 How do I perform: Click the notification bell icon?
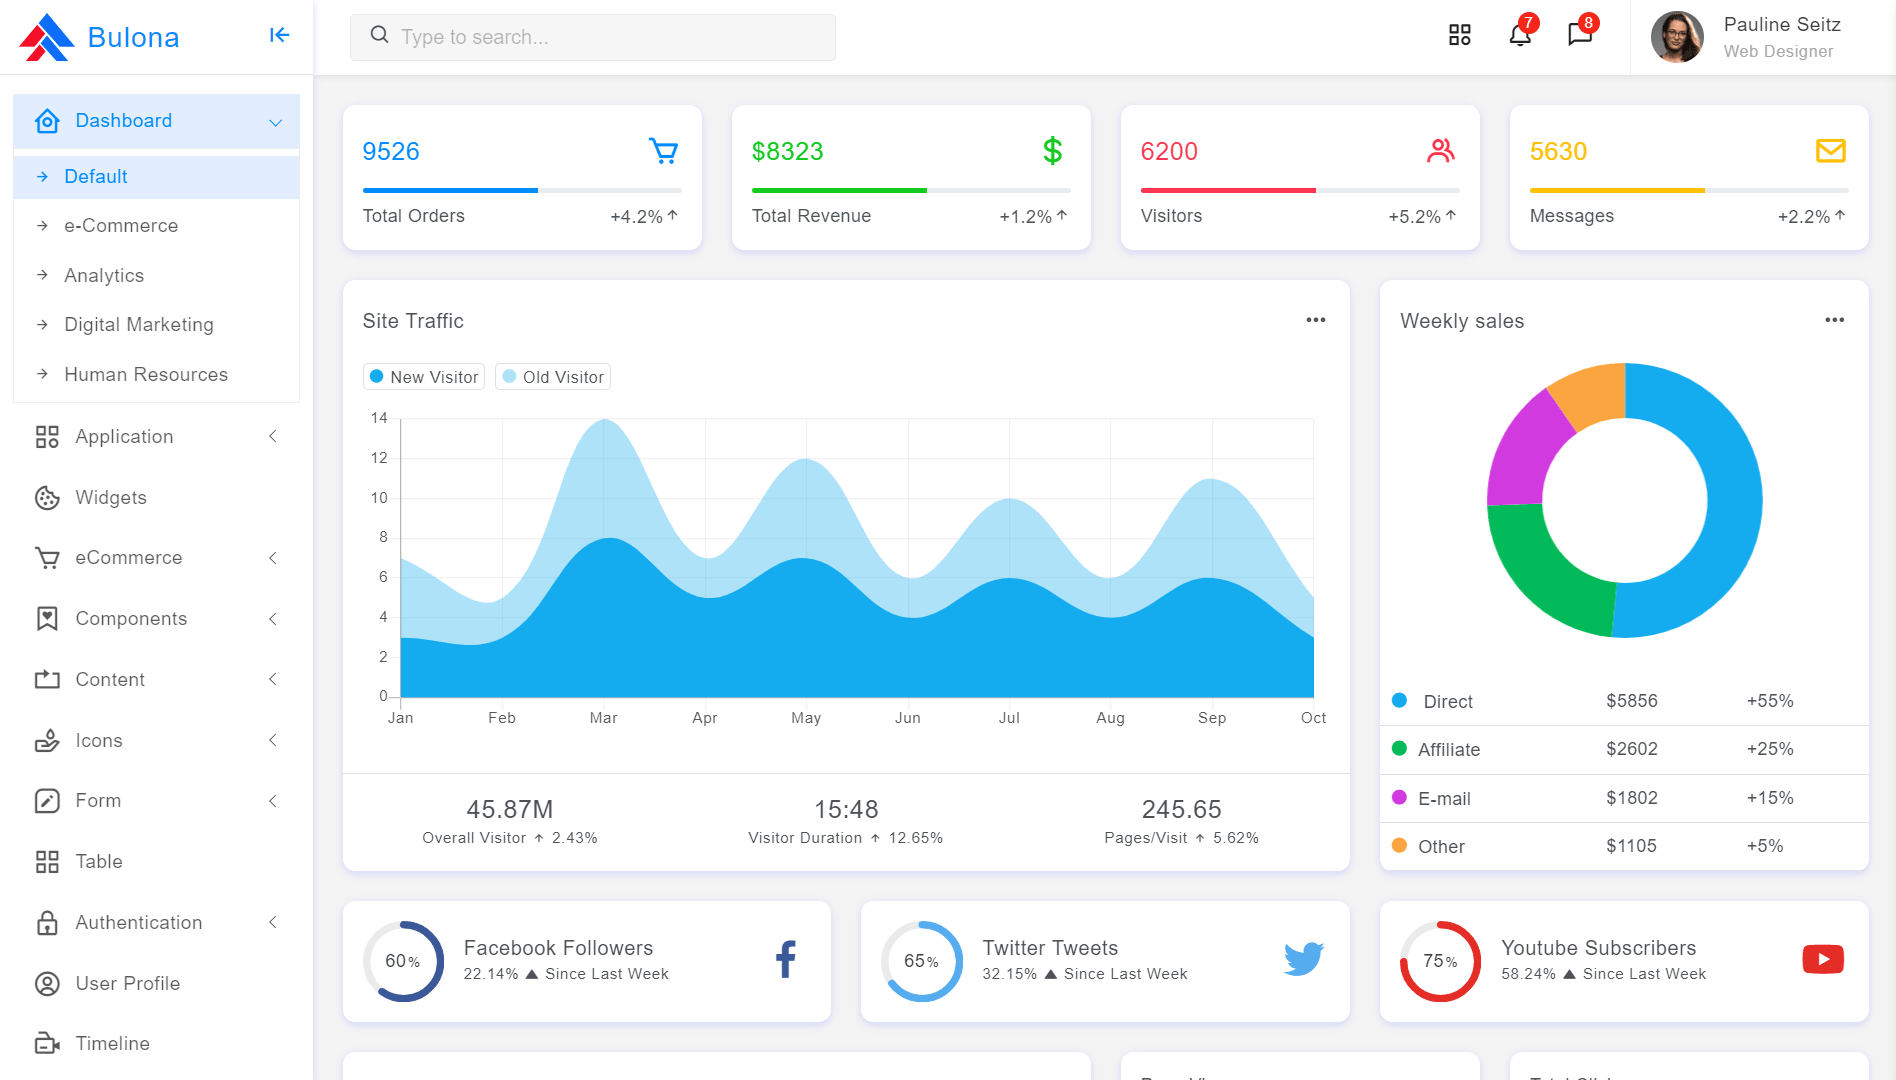click(x=1519, y=36)
